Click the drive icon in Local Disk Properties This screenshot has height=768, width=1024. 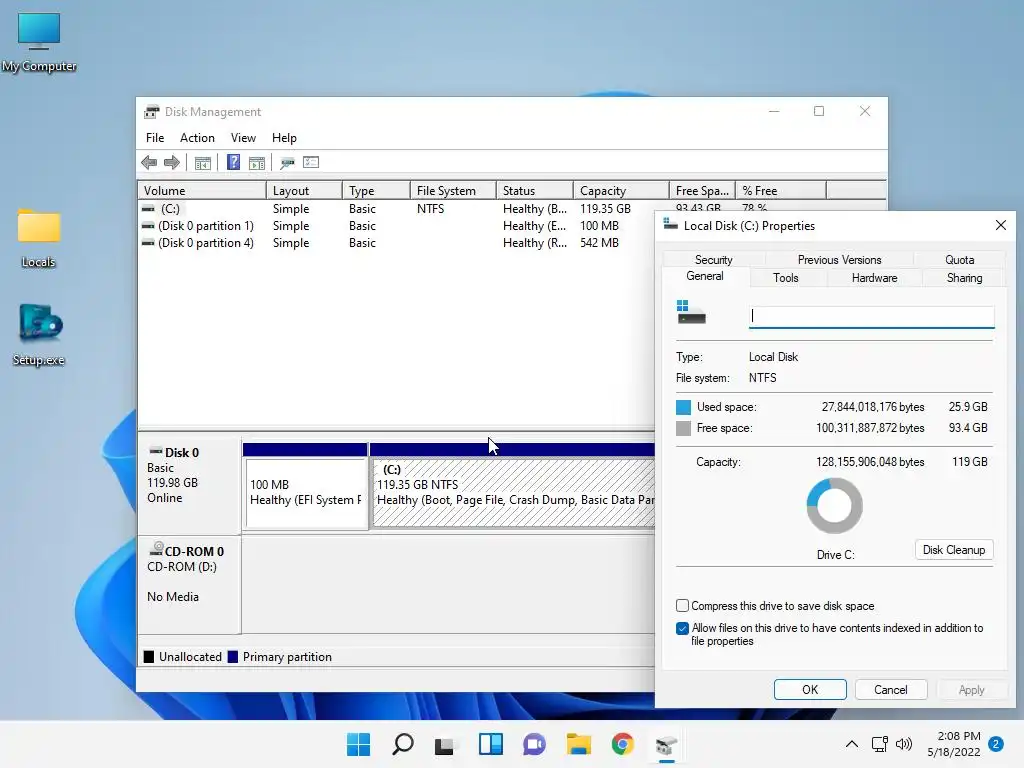[691, 312]
